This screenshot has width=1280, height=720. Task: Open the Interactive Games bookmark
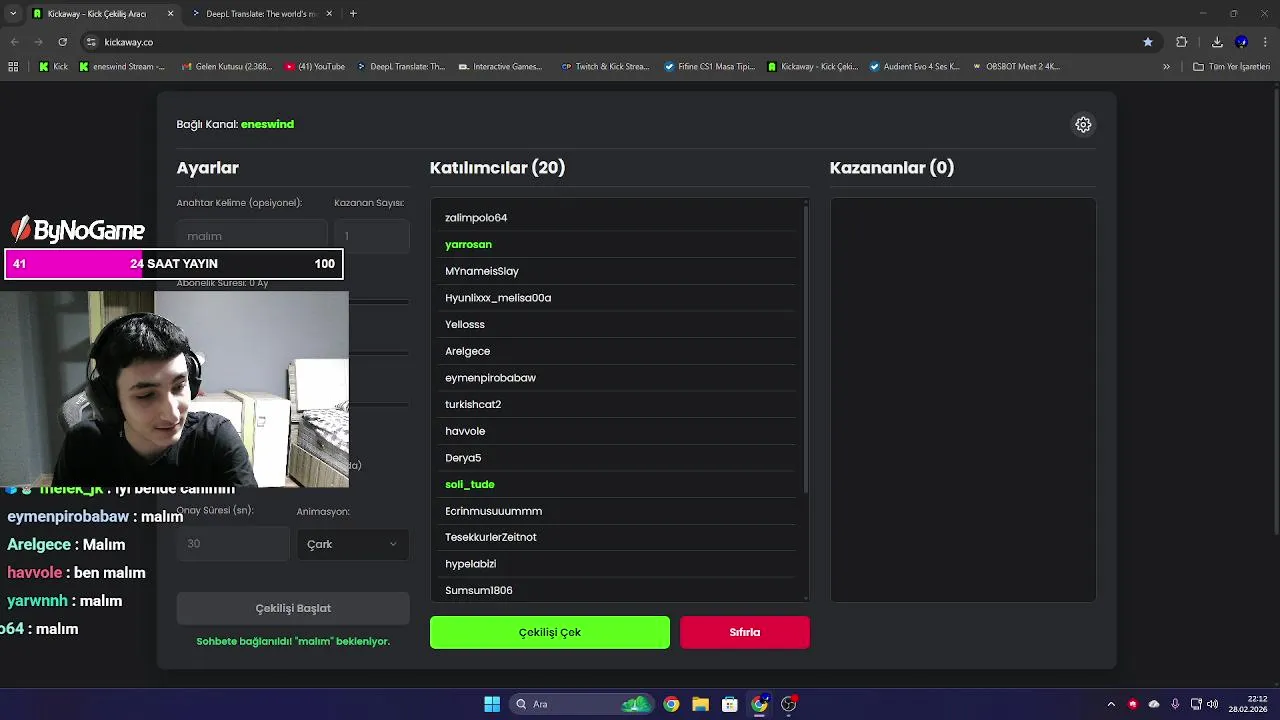500,67
